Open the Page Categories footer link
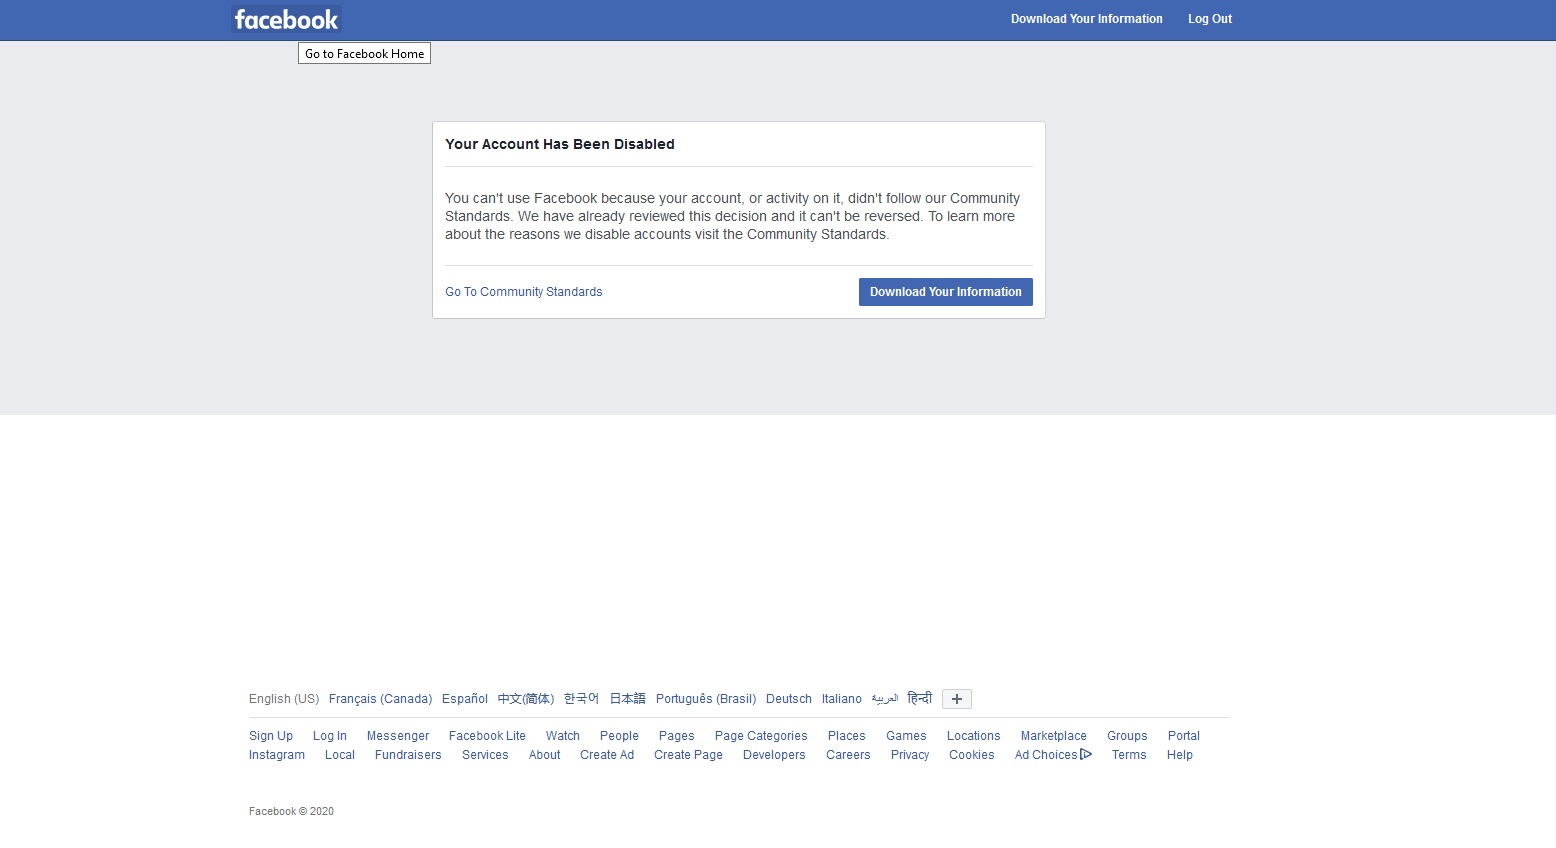This screenshot has width=1556, height=848. [761, 736]
